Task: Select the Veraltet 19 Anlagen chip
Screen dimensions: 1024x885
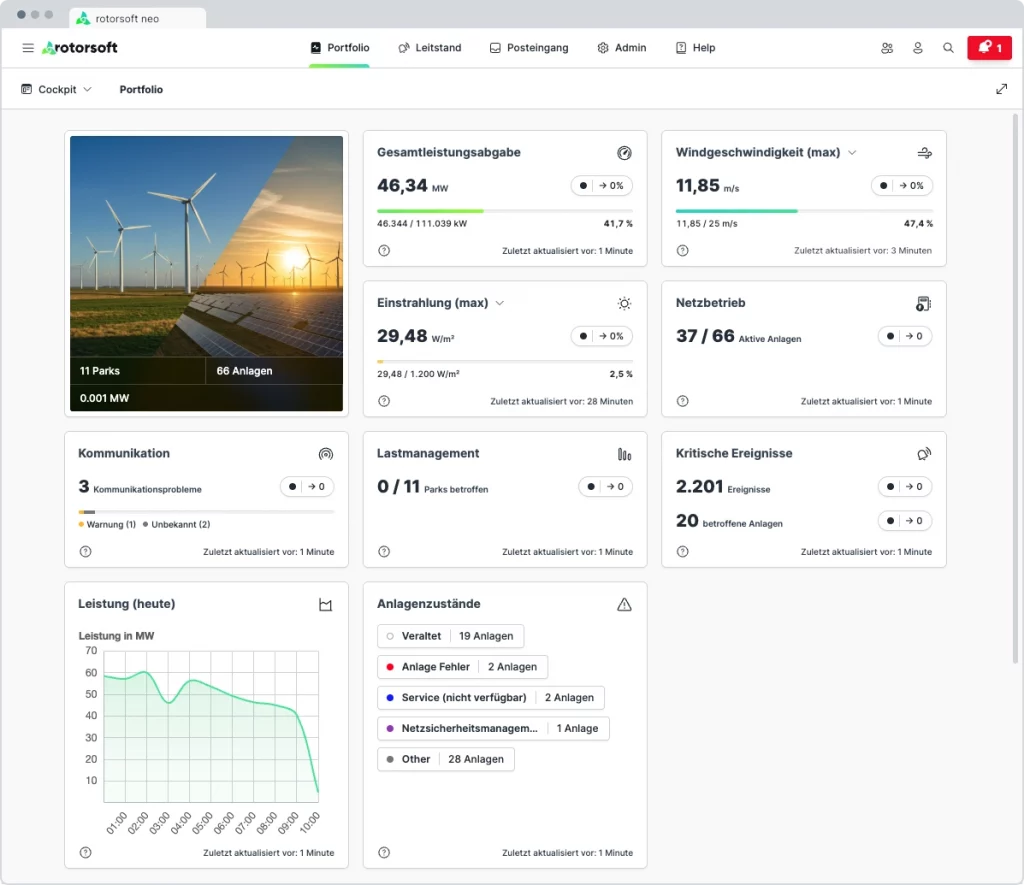Action: click(450, 636)
